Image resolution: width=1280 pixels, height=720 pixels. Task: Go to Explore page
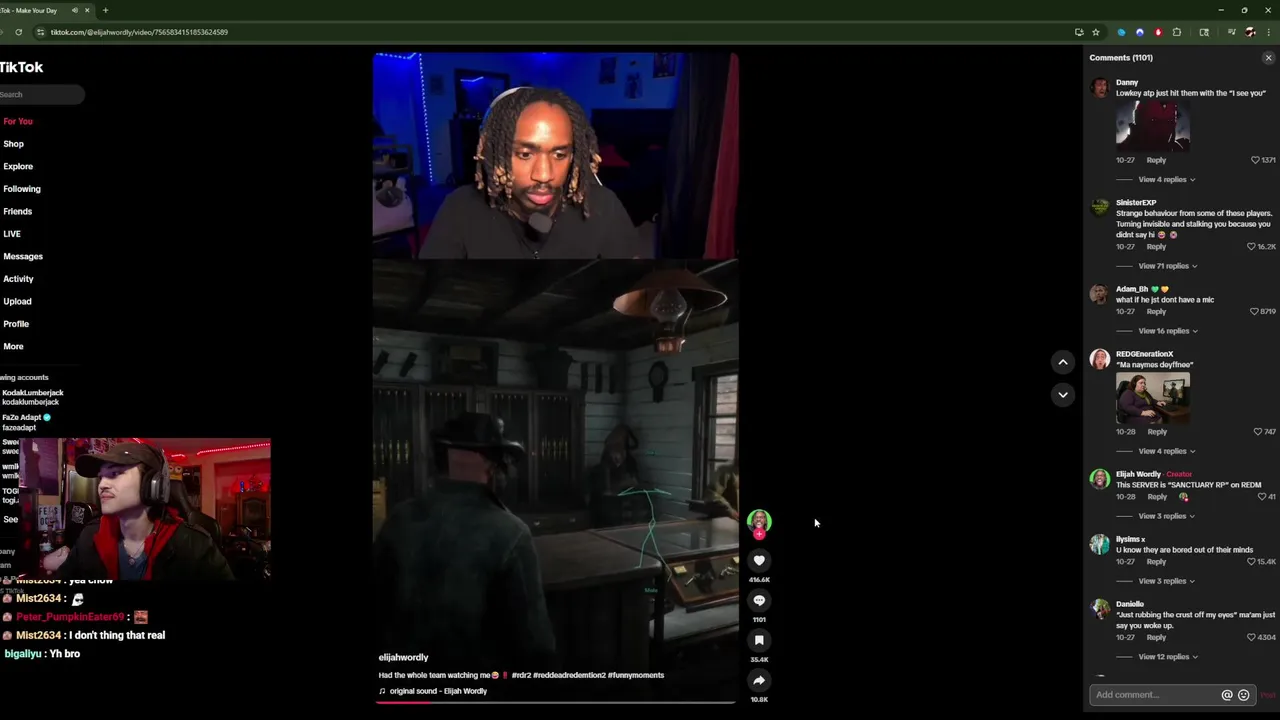pos(18,167)
